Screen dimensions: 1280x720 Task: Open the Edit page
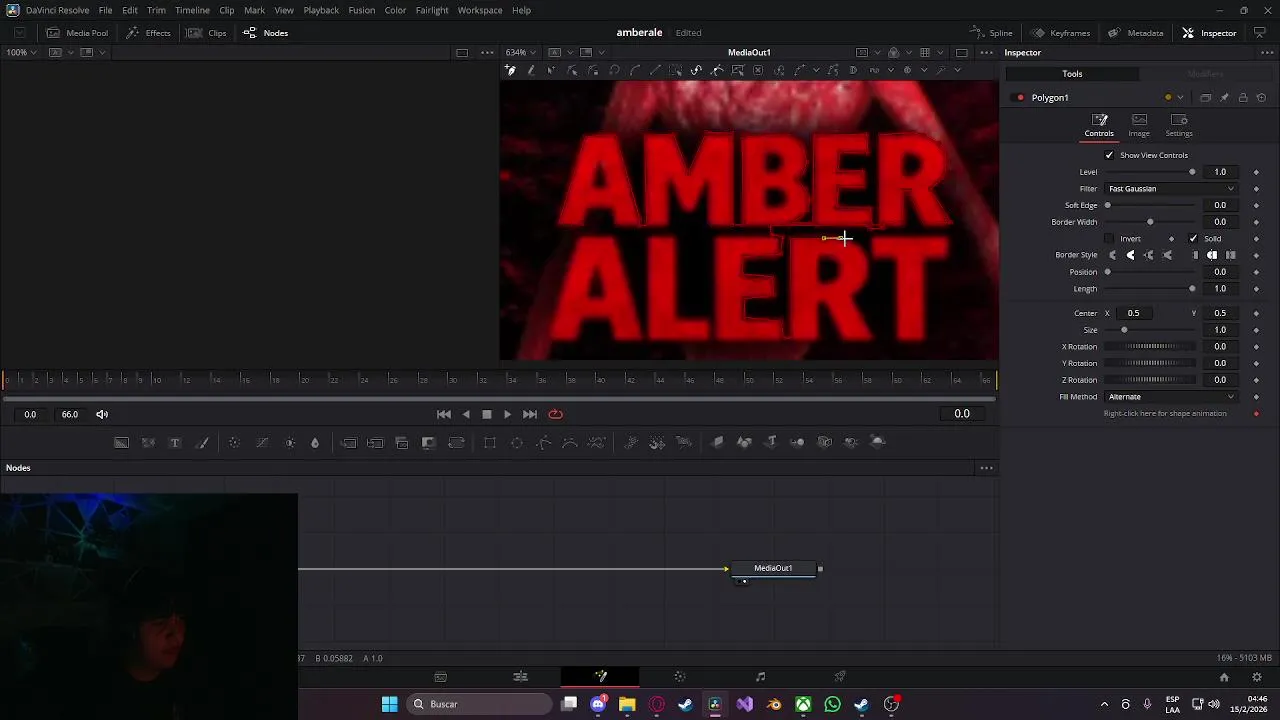point(520,677)
